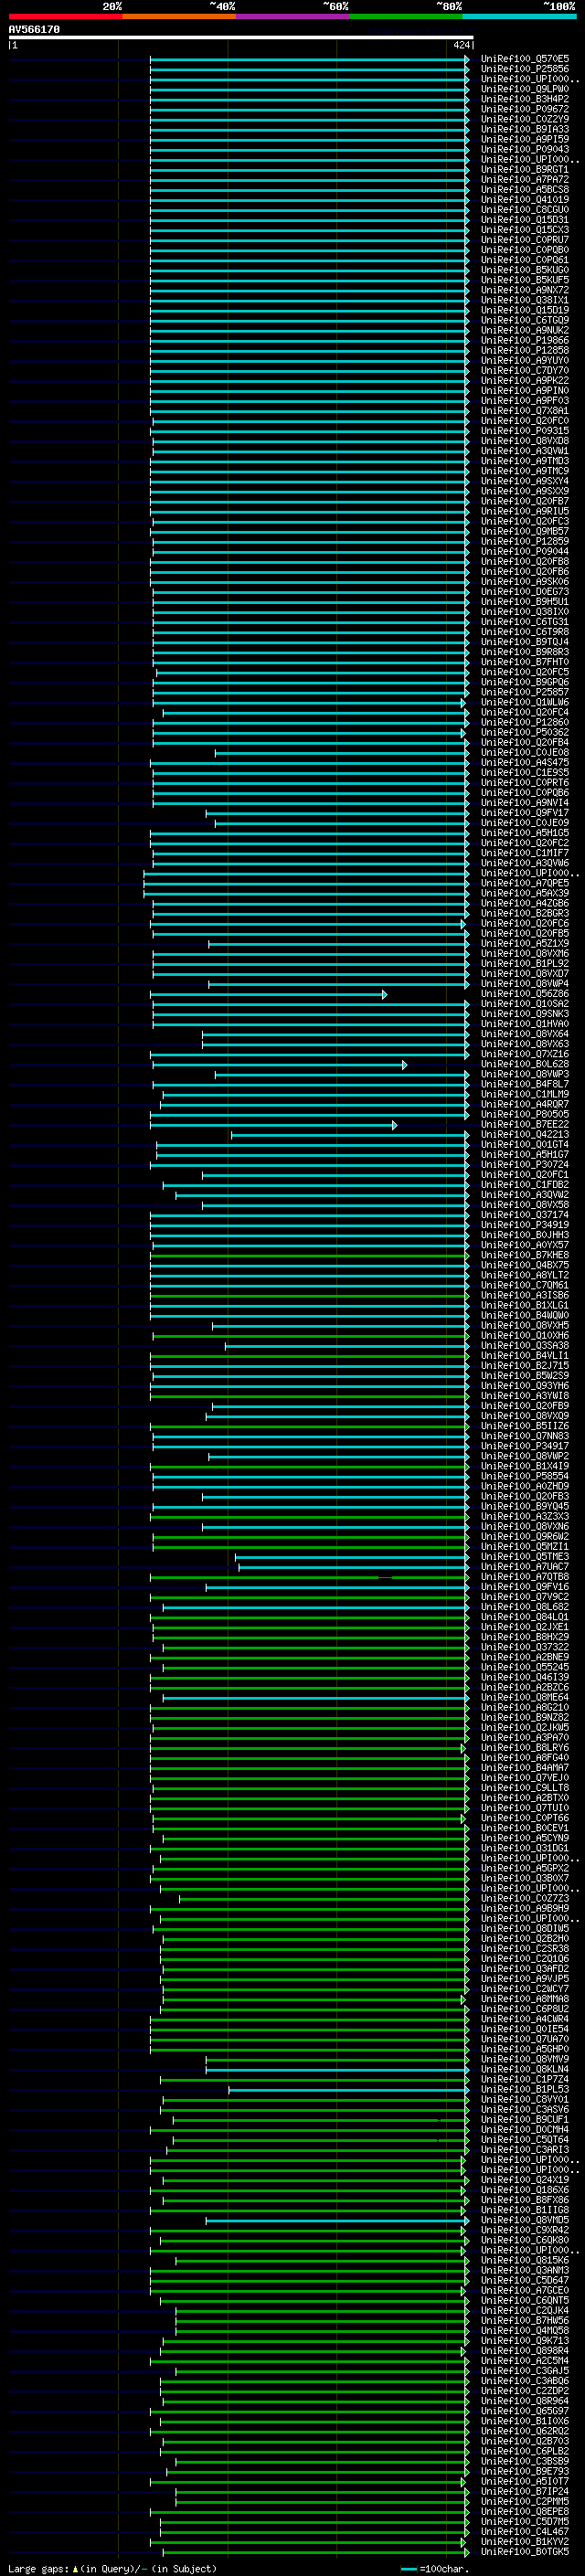Click the red 20% identity legend segment
The width and height of the screenshot is (585, 2576).
click(65, 16)
